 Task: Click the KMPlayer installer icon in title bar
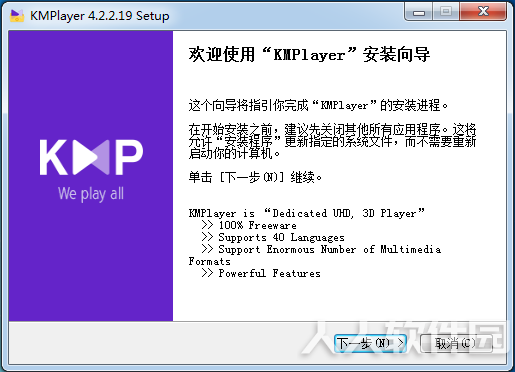(17, 15)
